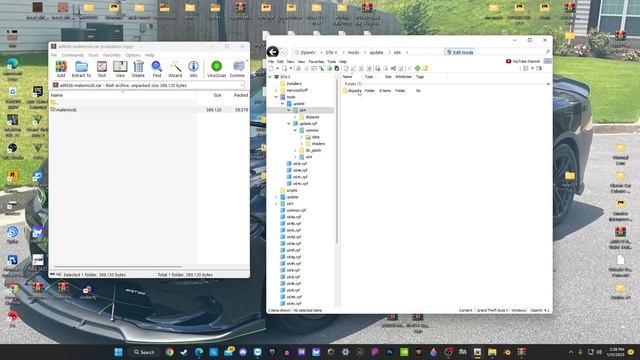Screen dimensions: 640x360
Task: Click the Windows taskbar Search box
Action: [144, 352]
